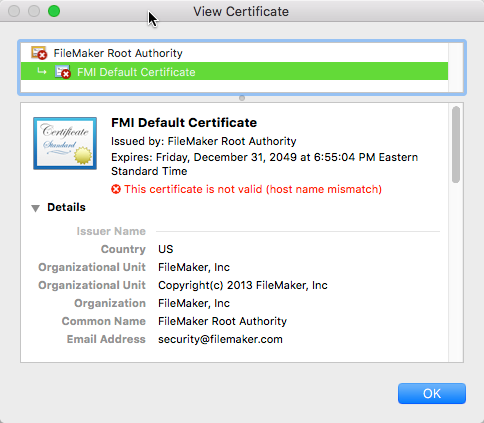This screenshot has width=484, height=423.
Task: Click the Common Name value FileMaker Root Authority
Action: 222,321
